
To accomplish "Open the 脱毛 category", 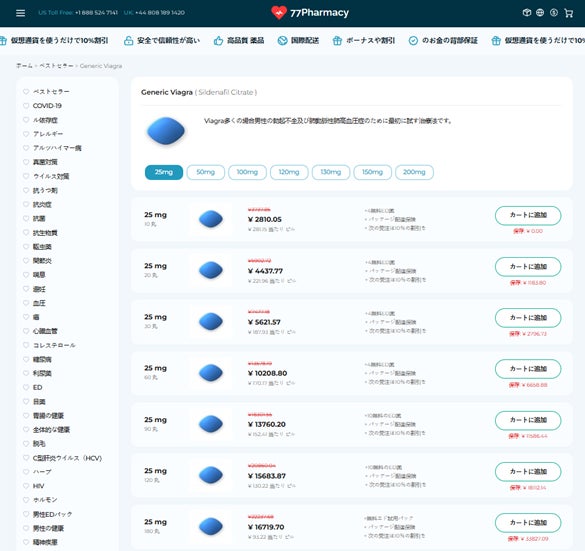I will [x=39, y=444].
